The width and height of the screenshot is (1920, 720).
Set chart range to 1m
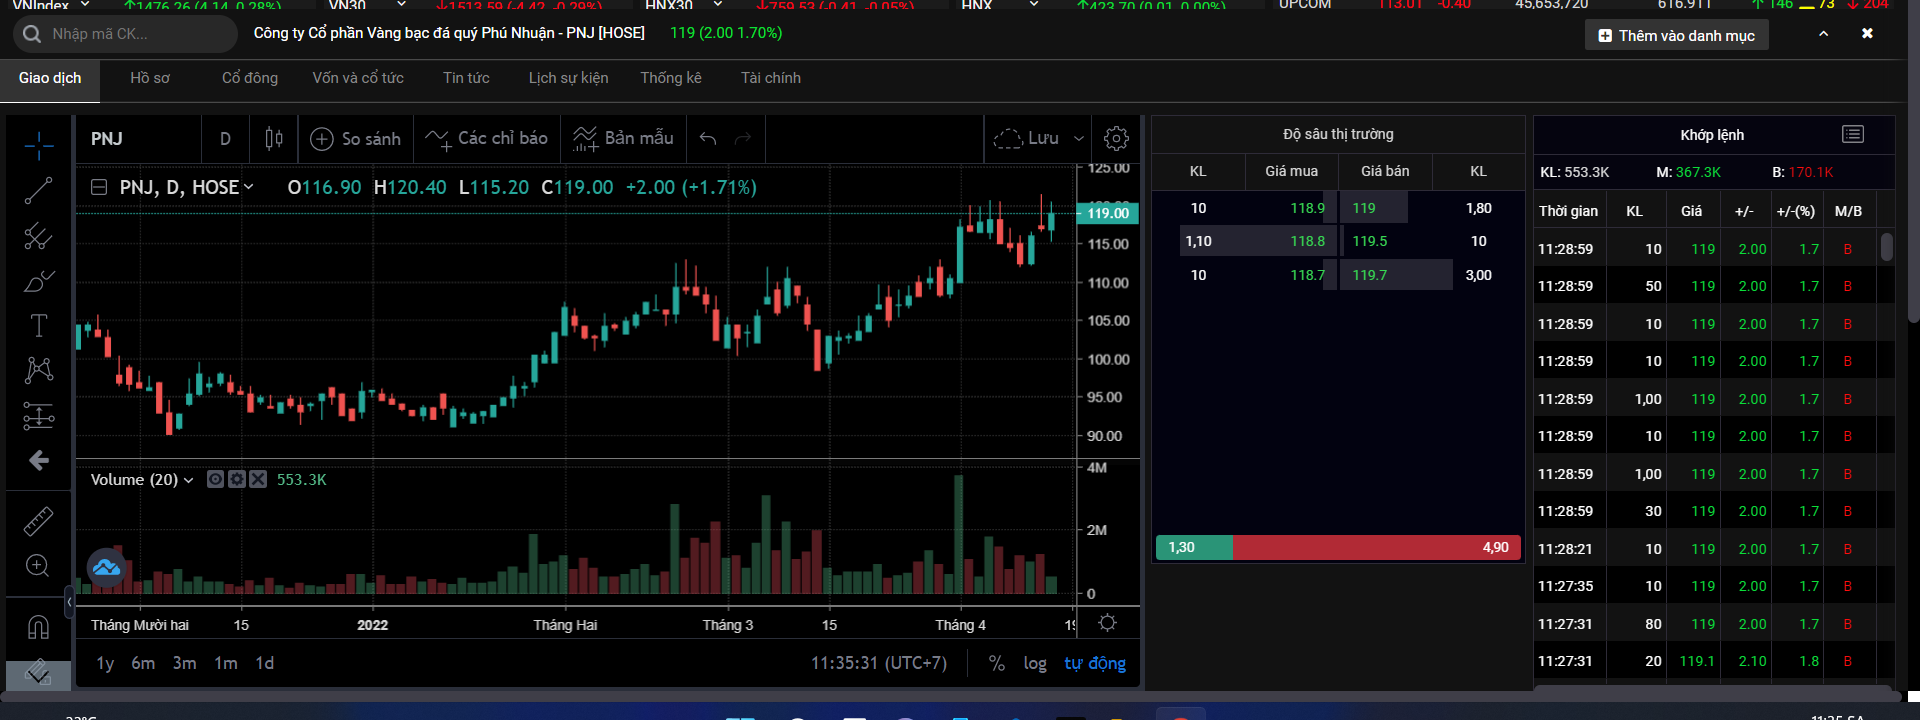pyautogui.click(x=226, y=663)
